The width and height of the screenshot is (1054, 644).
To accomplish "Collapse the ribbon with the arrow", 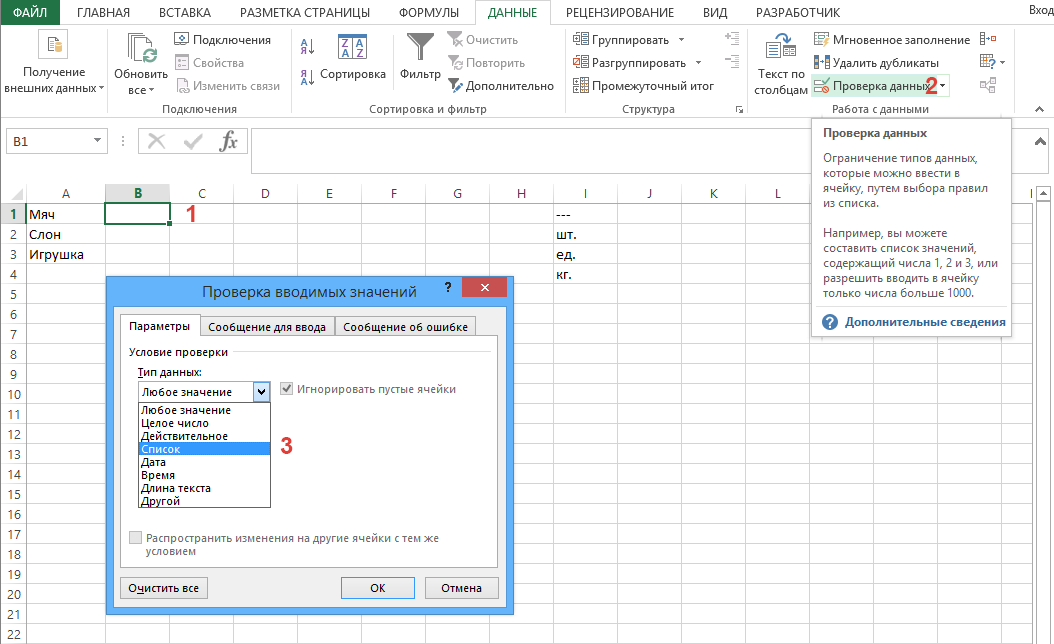I will 1039,109.
